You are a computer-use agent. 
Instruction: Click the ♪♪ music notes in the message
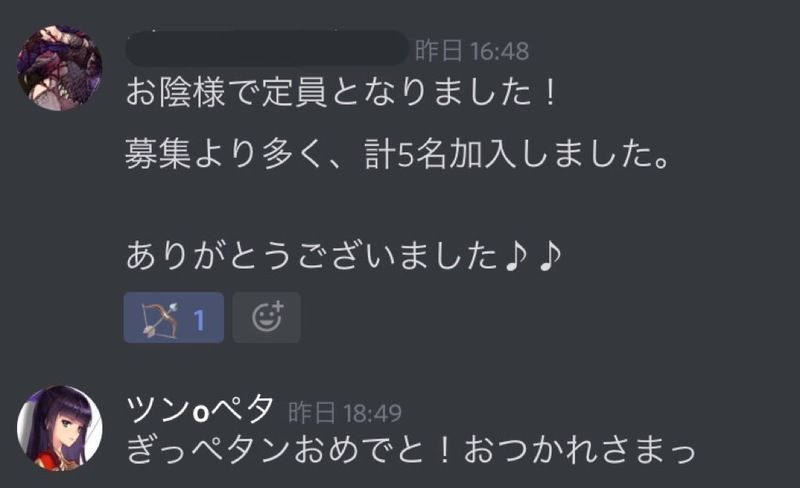click(x=533, y=255)
